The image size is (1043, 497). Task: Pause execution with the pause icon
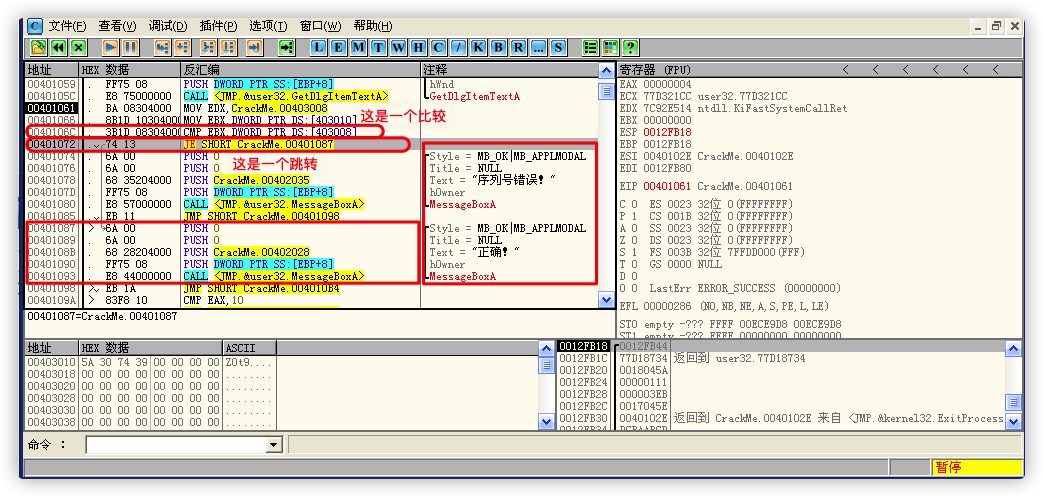coord(130,47)
